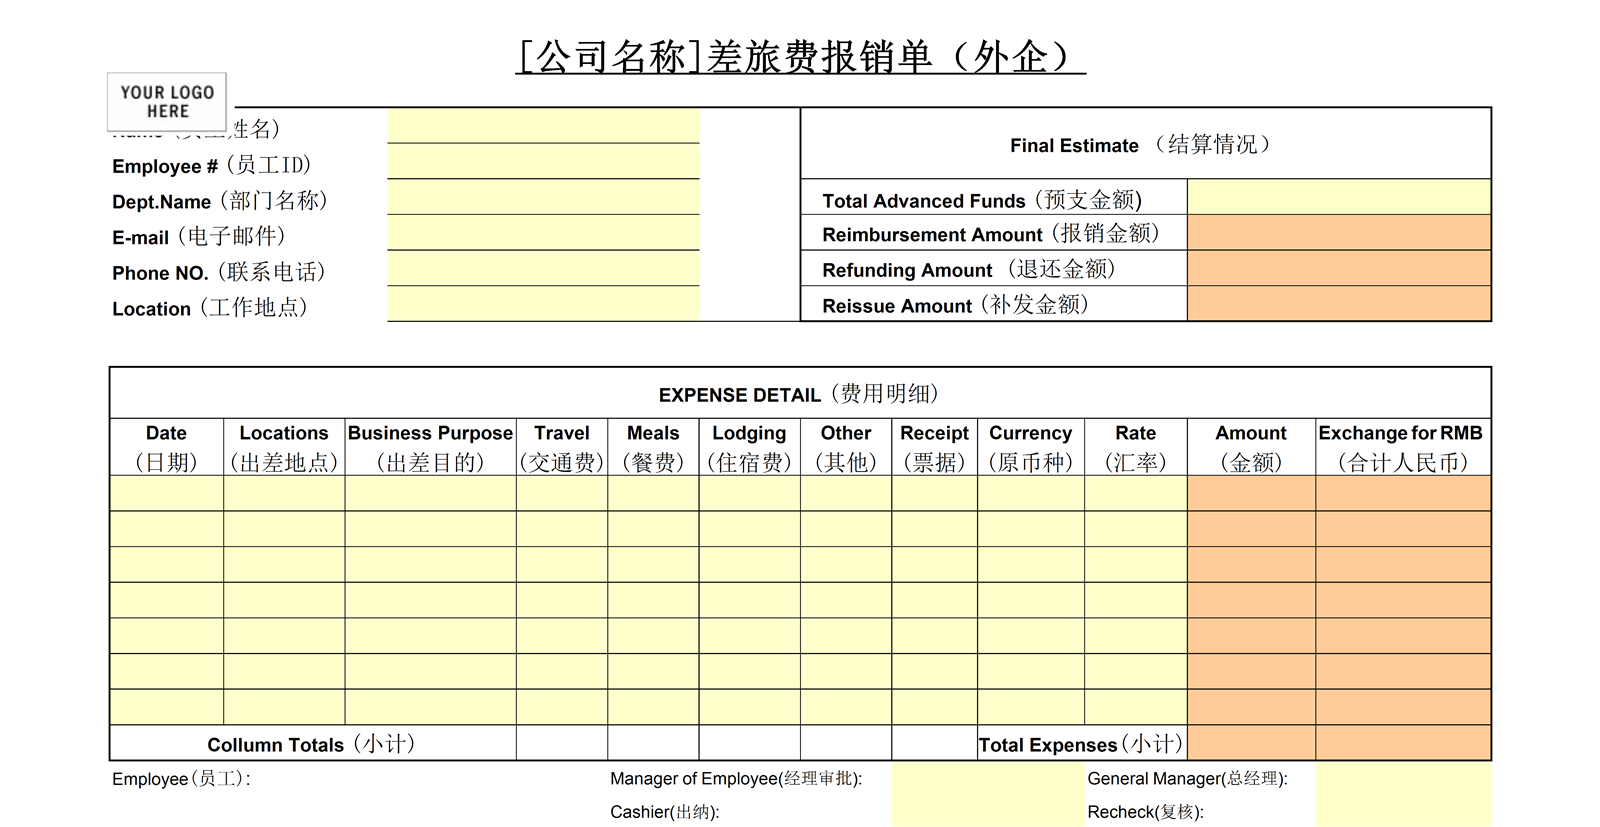Click the Date column header
The width and height of the screenshot is (1600, 827).
click(x=166, y=447)
